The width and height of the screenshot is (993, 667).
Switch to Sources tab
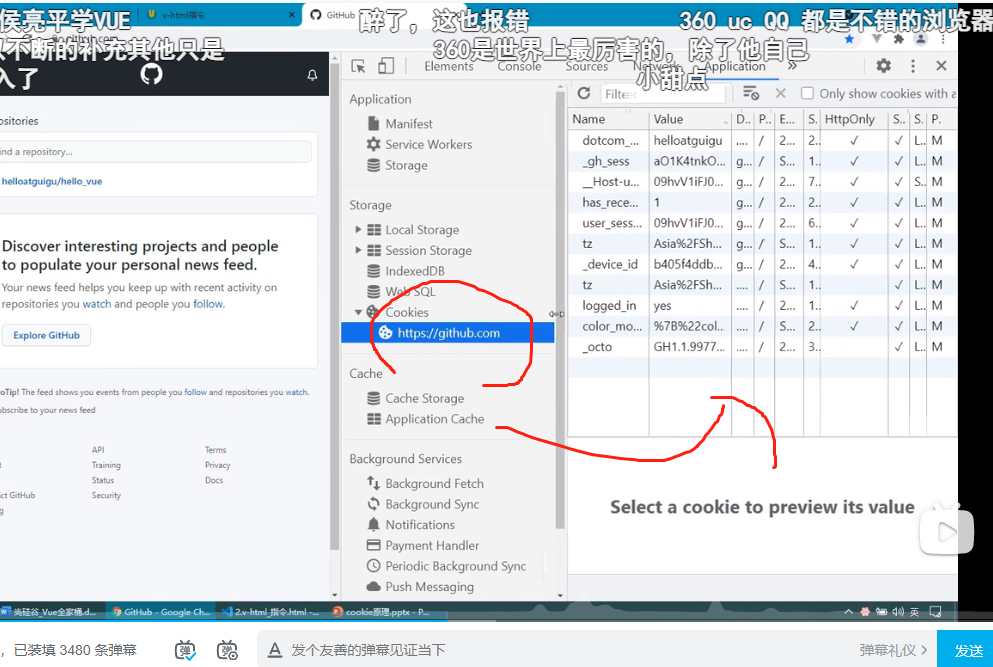click(586, 66)
